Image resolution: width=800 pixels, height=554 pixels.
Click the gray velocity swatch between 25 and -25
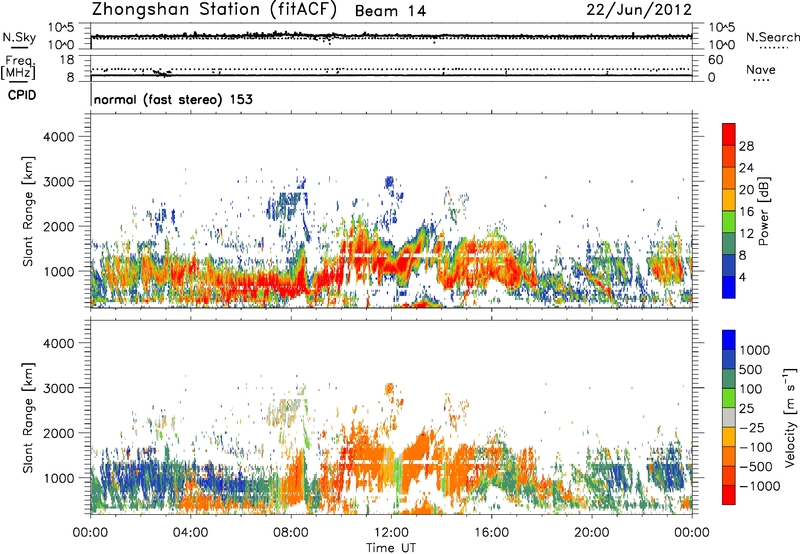tap(729, 417)
